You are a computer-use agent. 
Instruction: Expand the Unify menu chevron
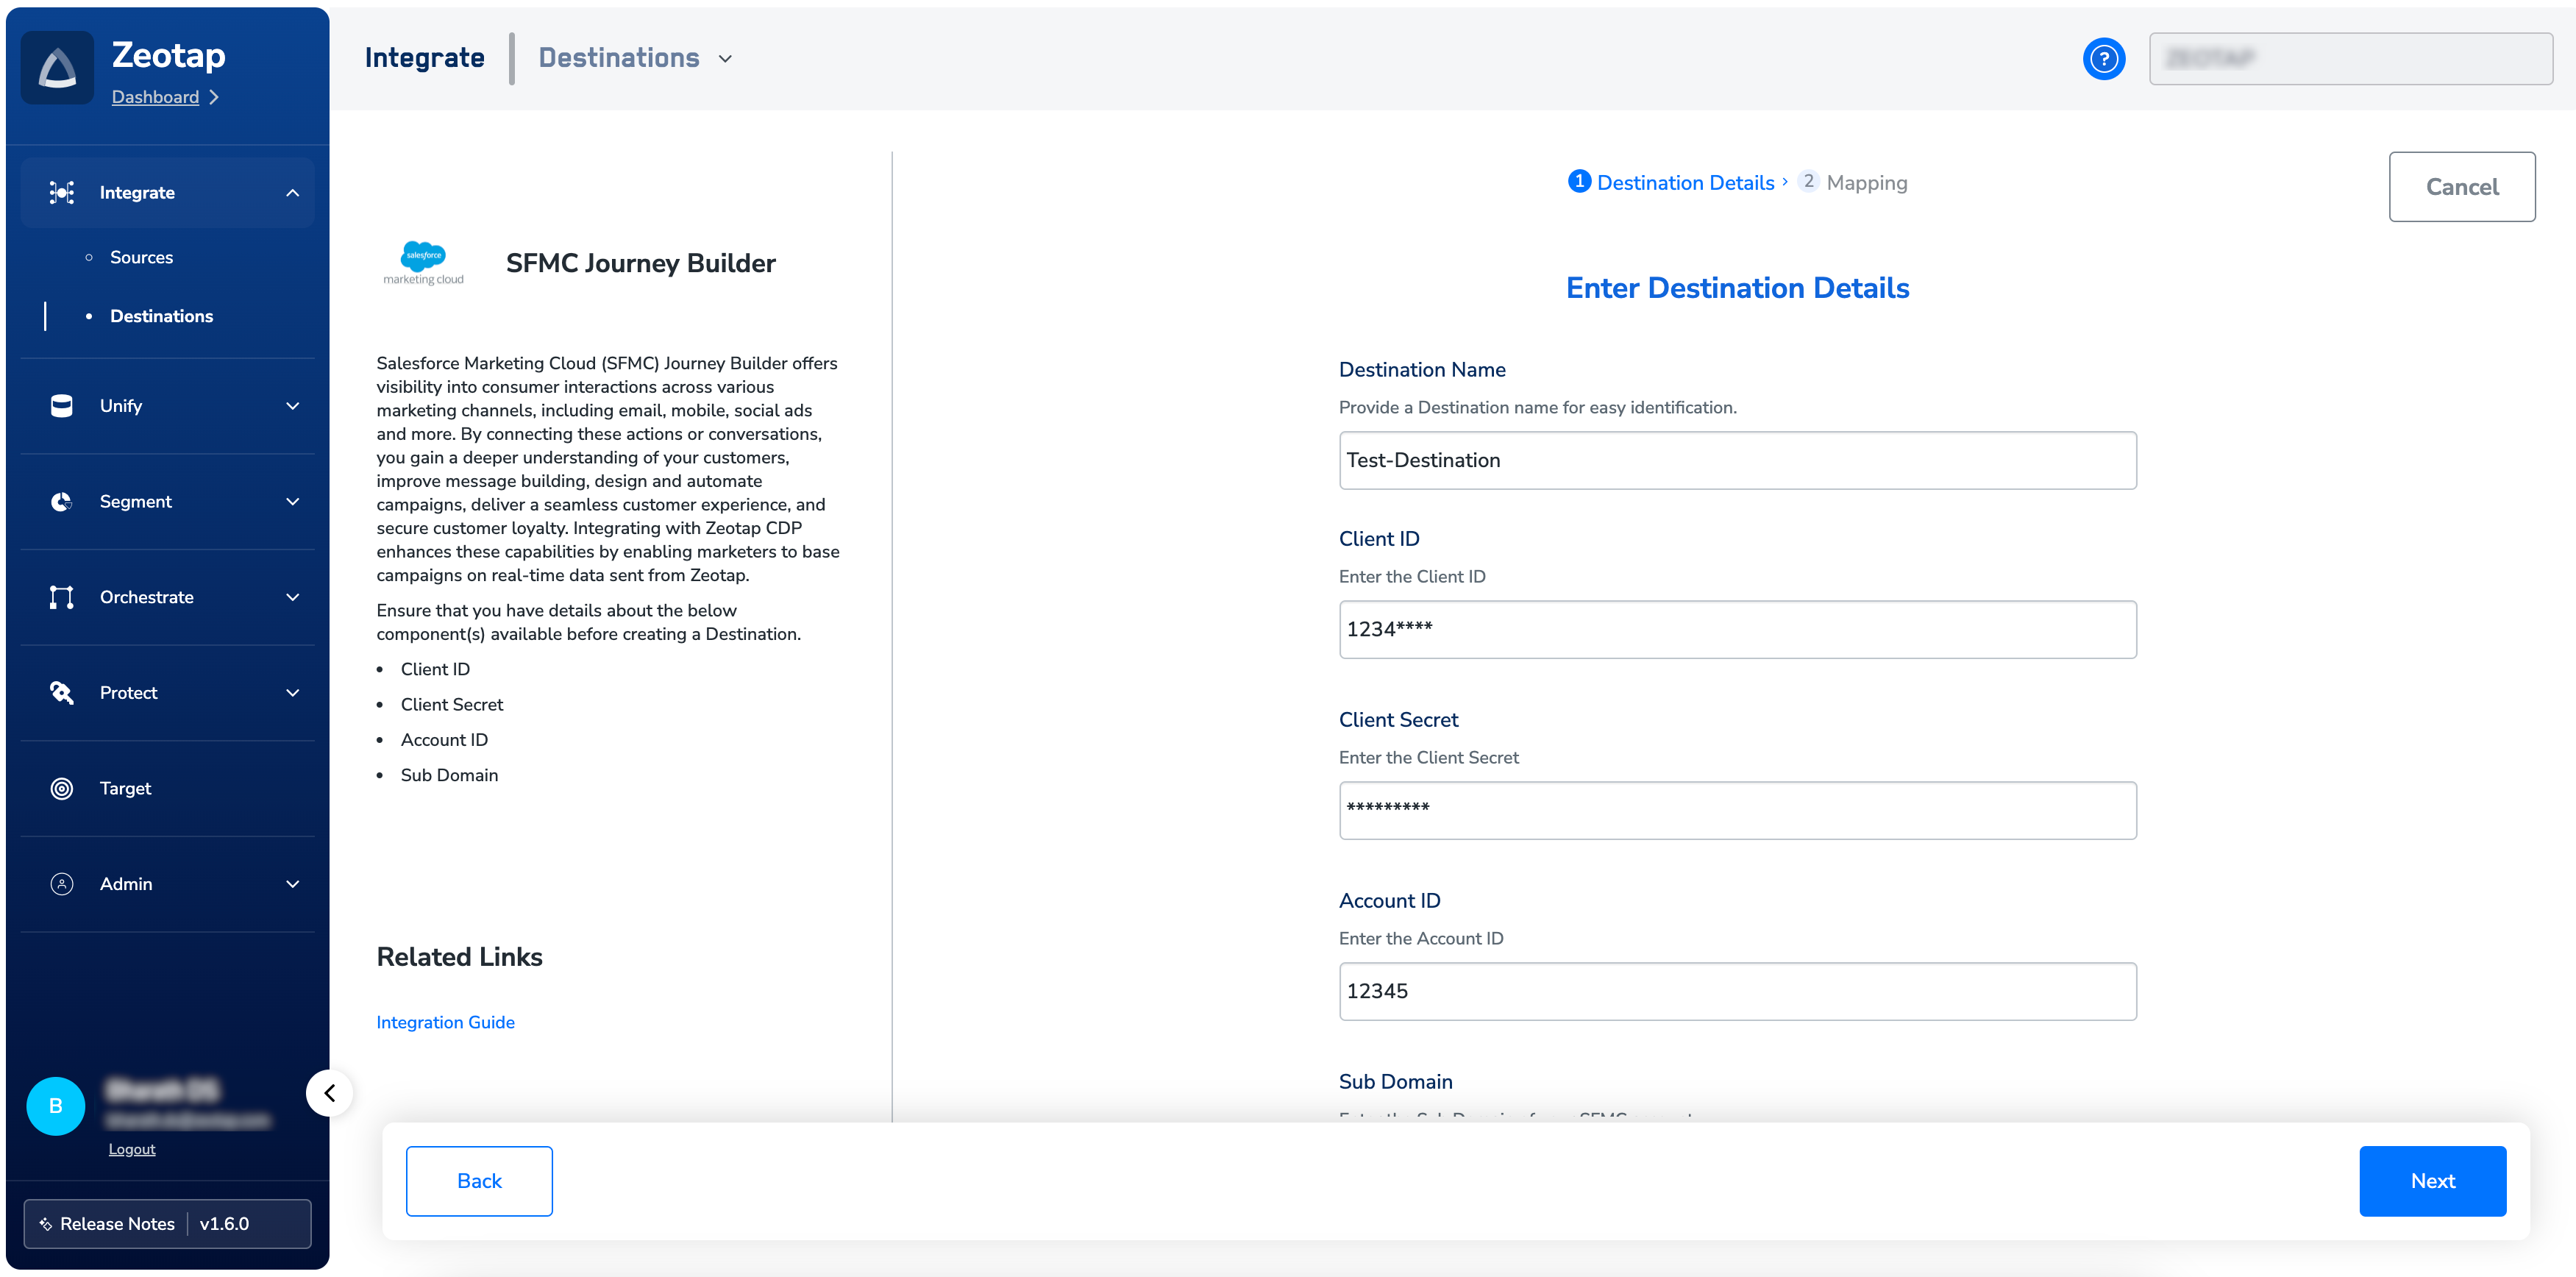[x=292, y=406]
